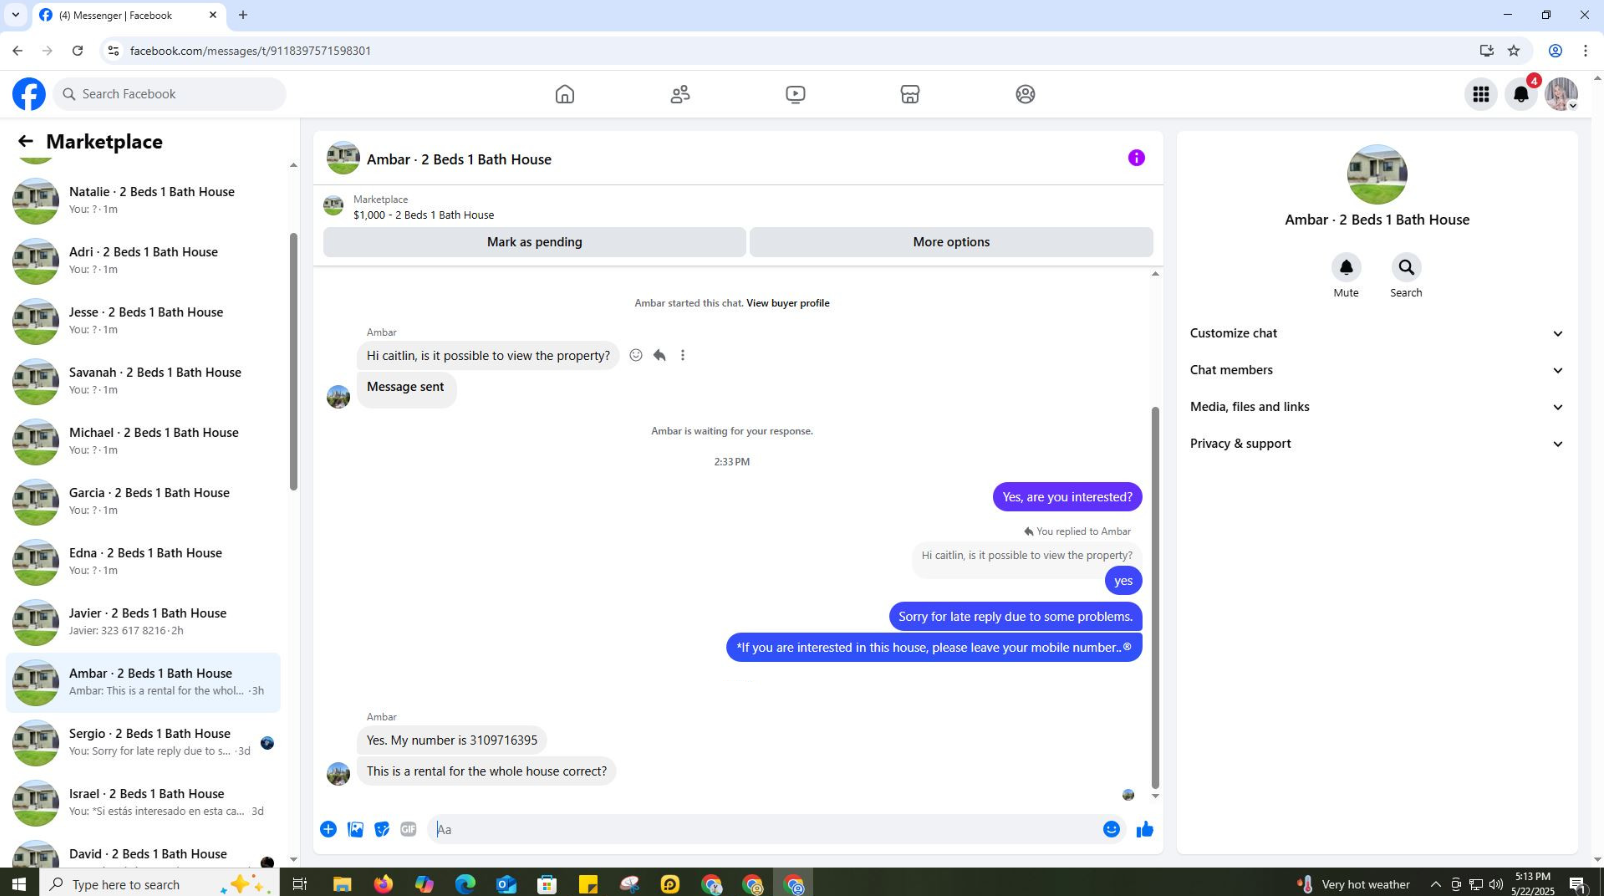This screenshot has height=896, width=1604.
Task: React to Ambar's message with emoji icon
Action: click(636, 355)
